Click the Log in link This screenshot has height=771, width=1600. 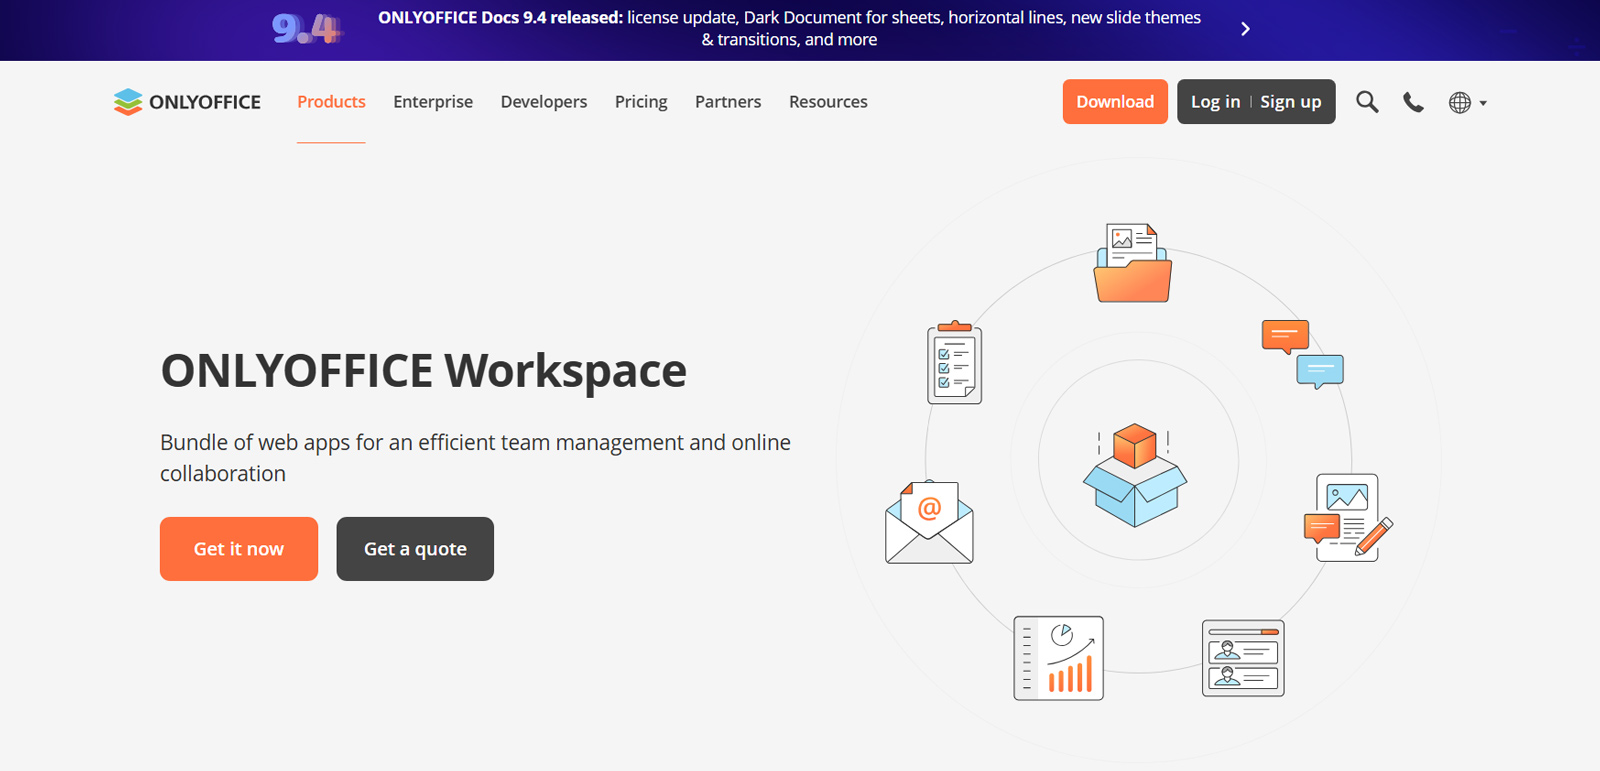click(x=1215, y=102)
